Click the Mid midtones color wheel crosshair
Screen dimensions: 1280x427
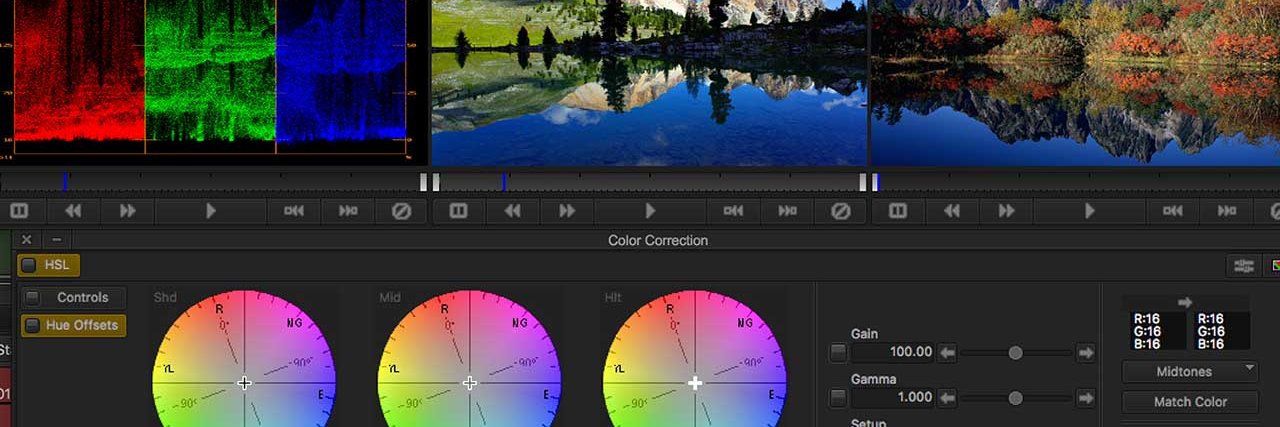pyautogui.click(x=469, y=383)
